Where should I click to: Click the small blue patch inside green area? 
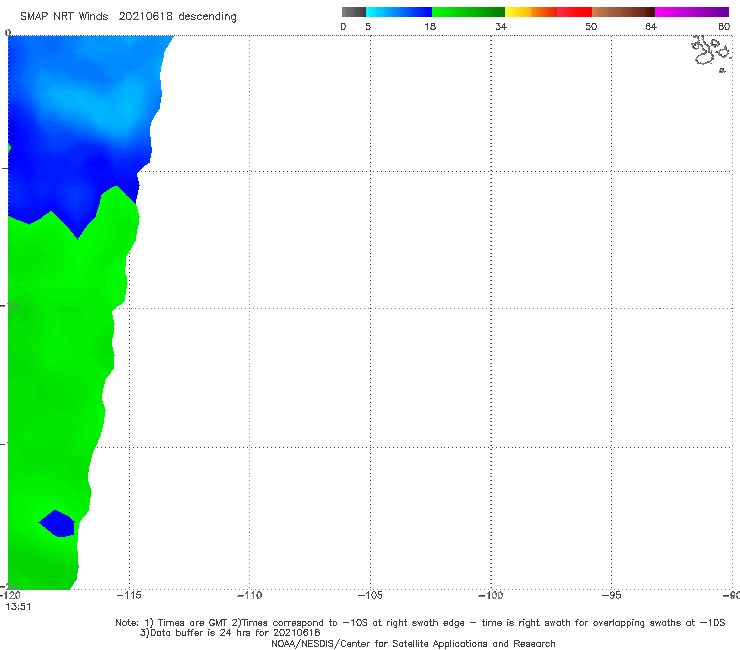(57, 523)
